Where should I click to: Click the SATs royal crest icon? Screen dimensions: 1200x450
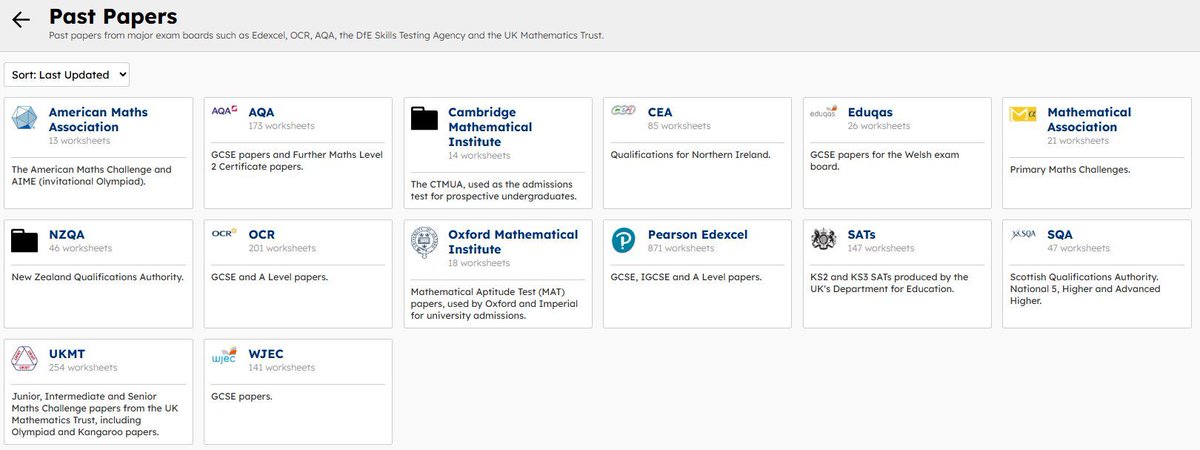[x=824, y=240]
